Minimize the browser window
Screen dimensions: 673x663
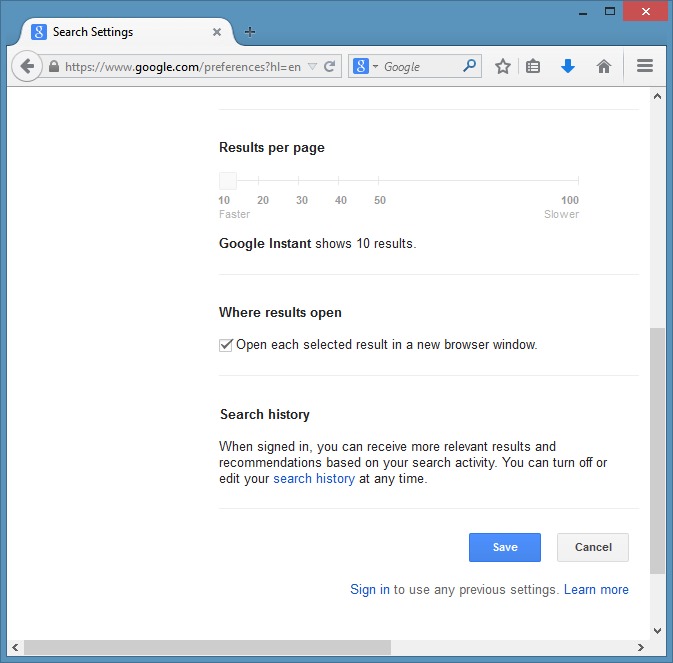tap(582, 12)
